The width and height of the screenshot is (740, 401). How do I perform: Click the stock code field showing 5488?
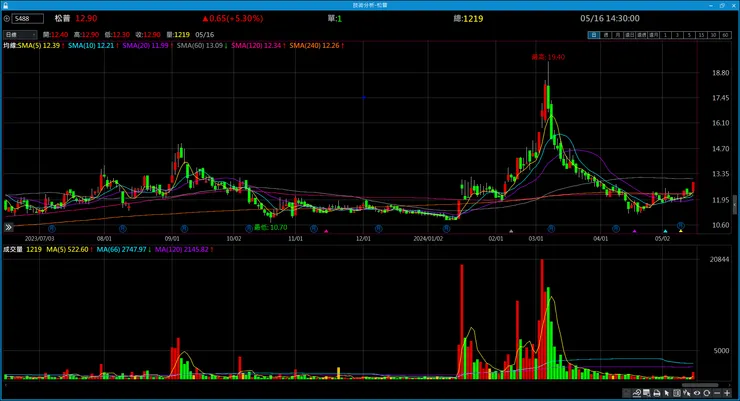point(28,18)
